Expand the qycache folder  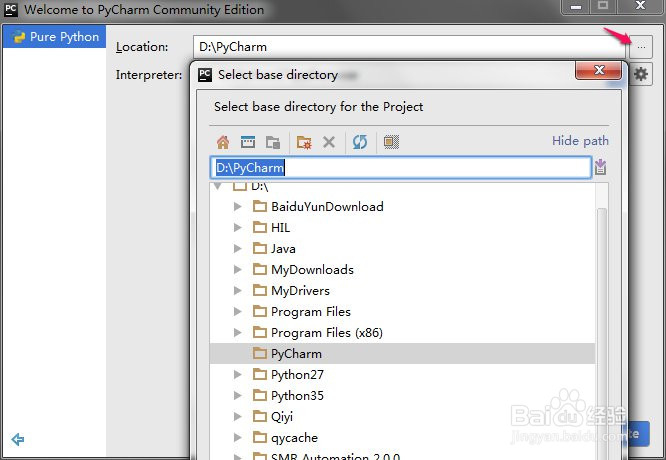coord(238,437)
